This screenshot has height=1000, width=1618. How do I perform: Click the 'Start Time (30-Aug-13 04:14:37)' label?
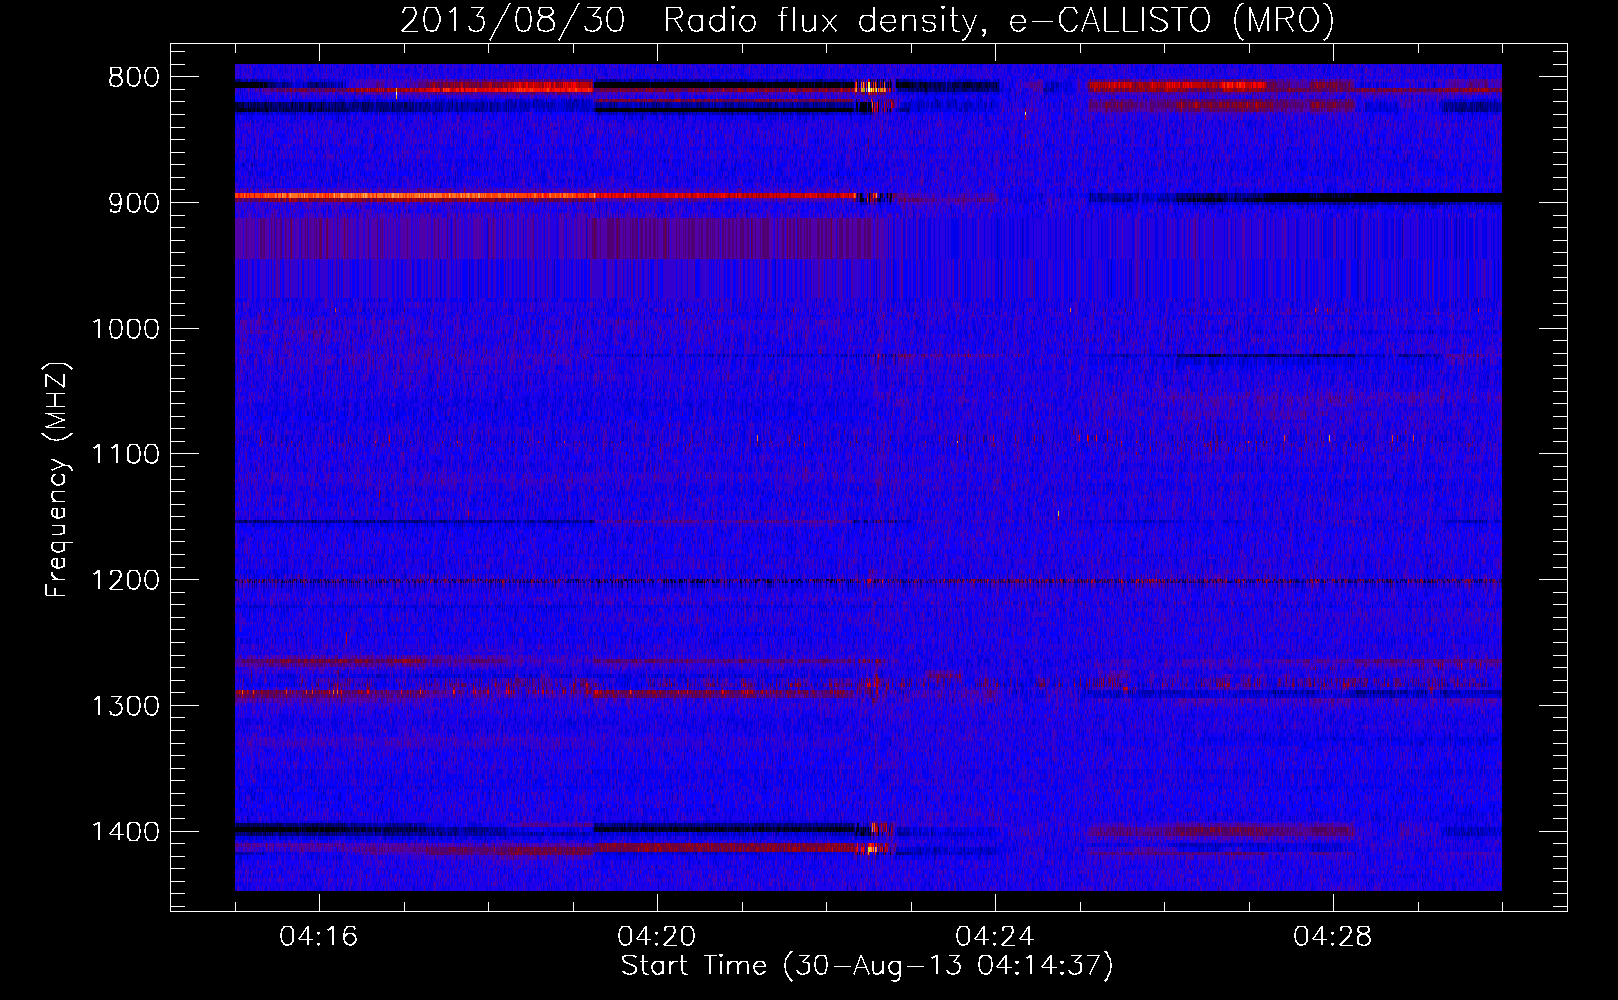[867, 966]
